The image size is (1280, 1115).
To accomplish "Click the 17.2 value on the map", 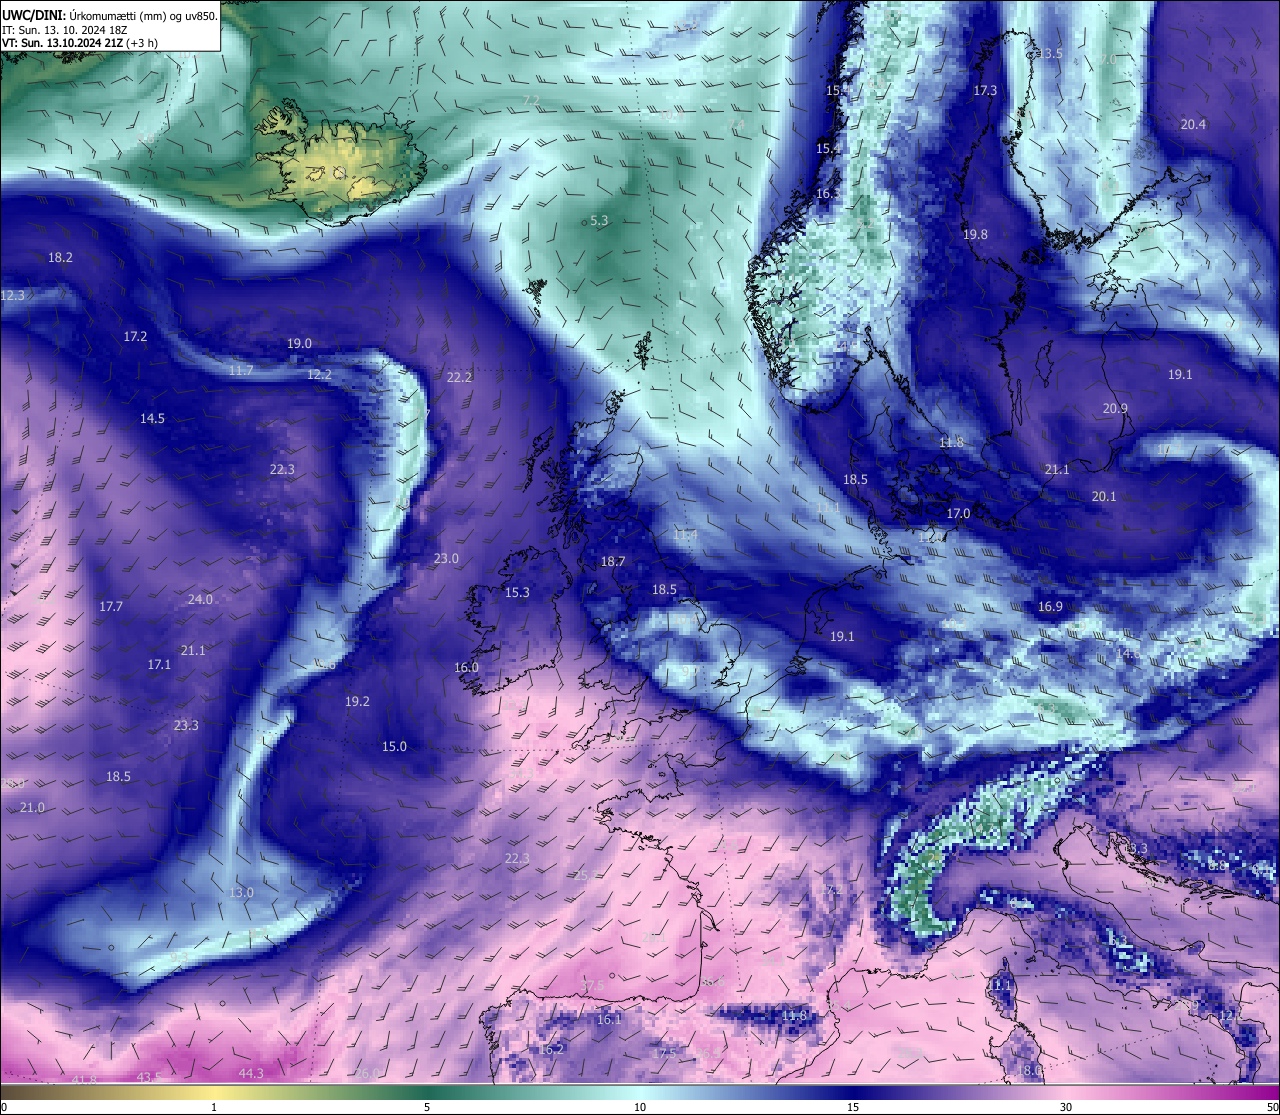I will [x=135, y=337].
